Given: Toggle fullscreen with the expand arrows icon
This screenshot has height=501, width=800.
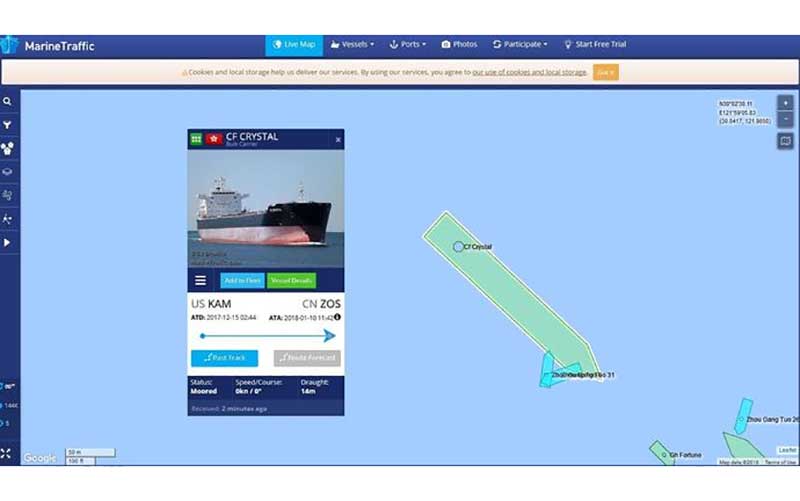Looking at the screenshot, I should coord(6,454).
